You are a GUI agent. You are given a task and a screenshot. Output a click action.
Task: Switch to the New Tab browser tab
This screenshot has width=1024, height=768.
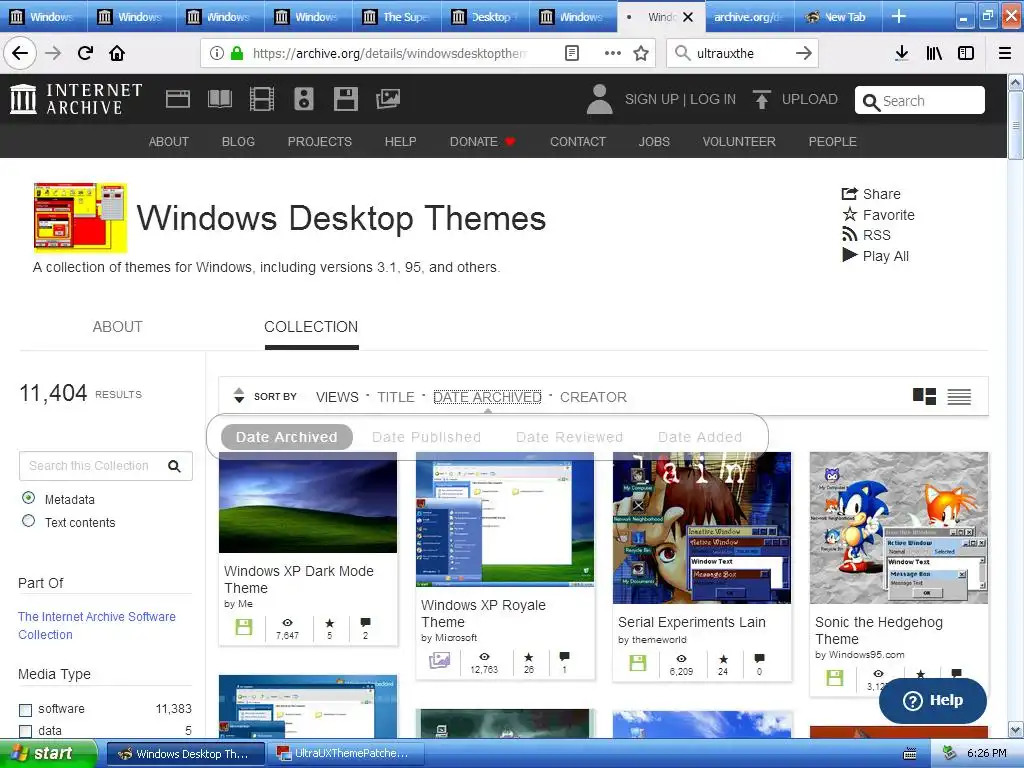click(x=838, y=17)
